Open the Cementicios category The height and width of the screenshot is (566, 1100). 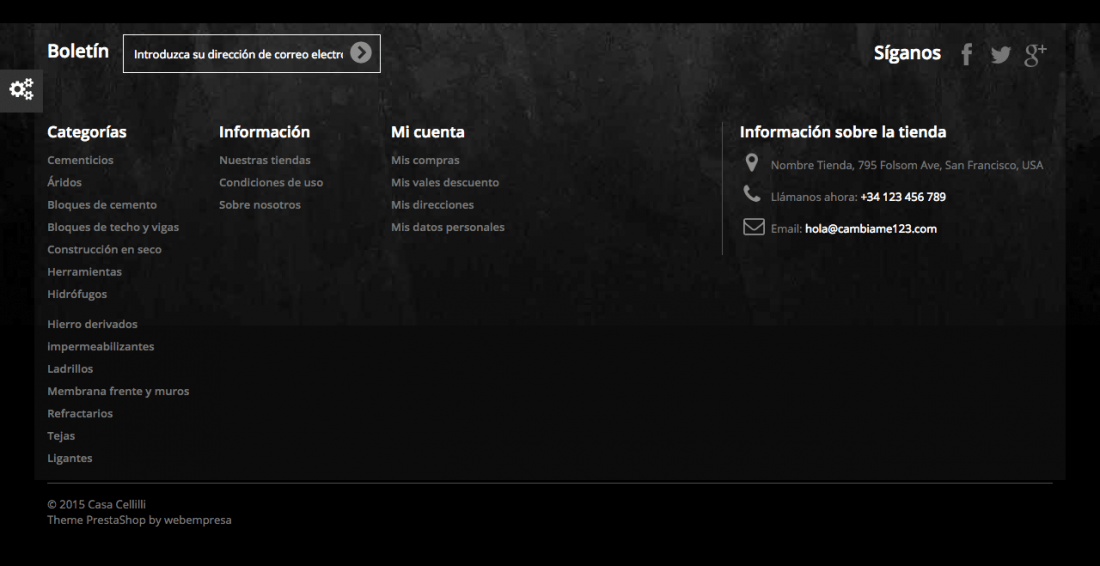pyautogui.click(x=80, y=160)
